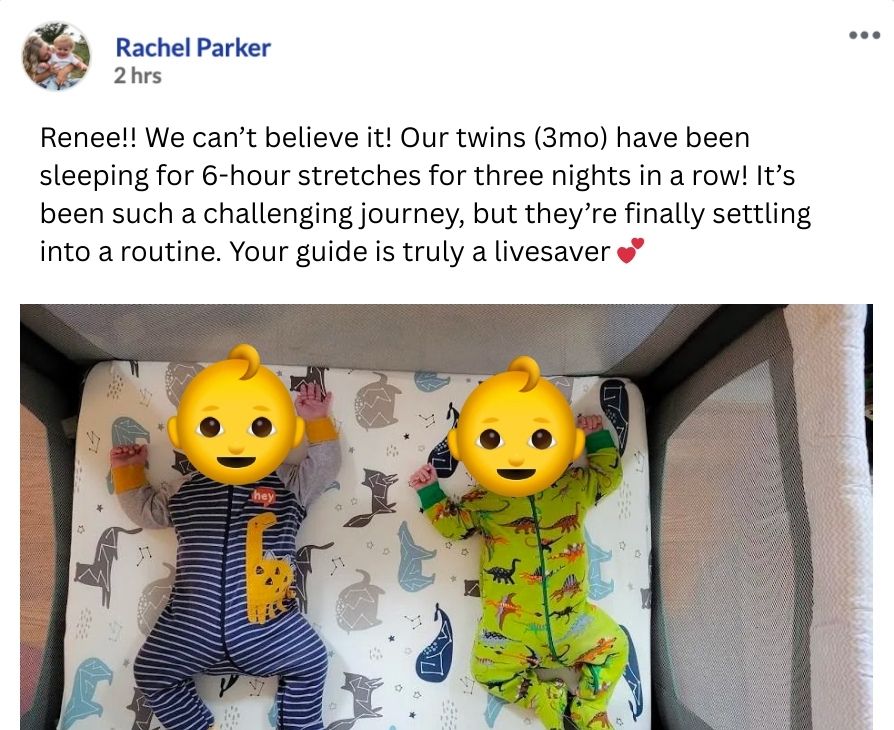Click the baby emoji over the right twin's face
Image resolution: width=894 pixels, height=730 pixels.
click(x=516, y=428)
